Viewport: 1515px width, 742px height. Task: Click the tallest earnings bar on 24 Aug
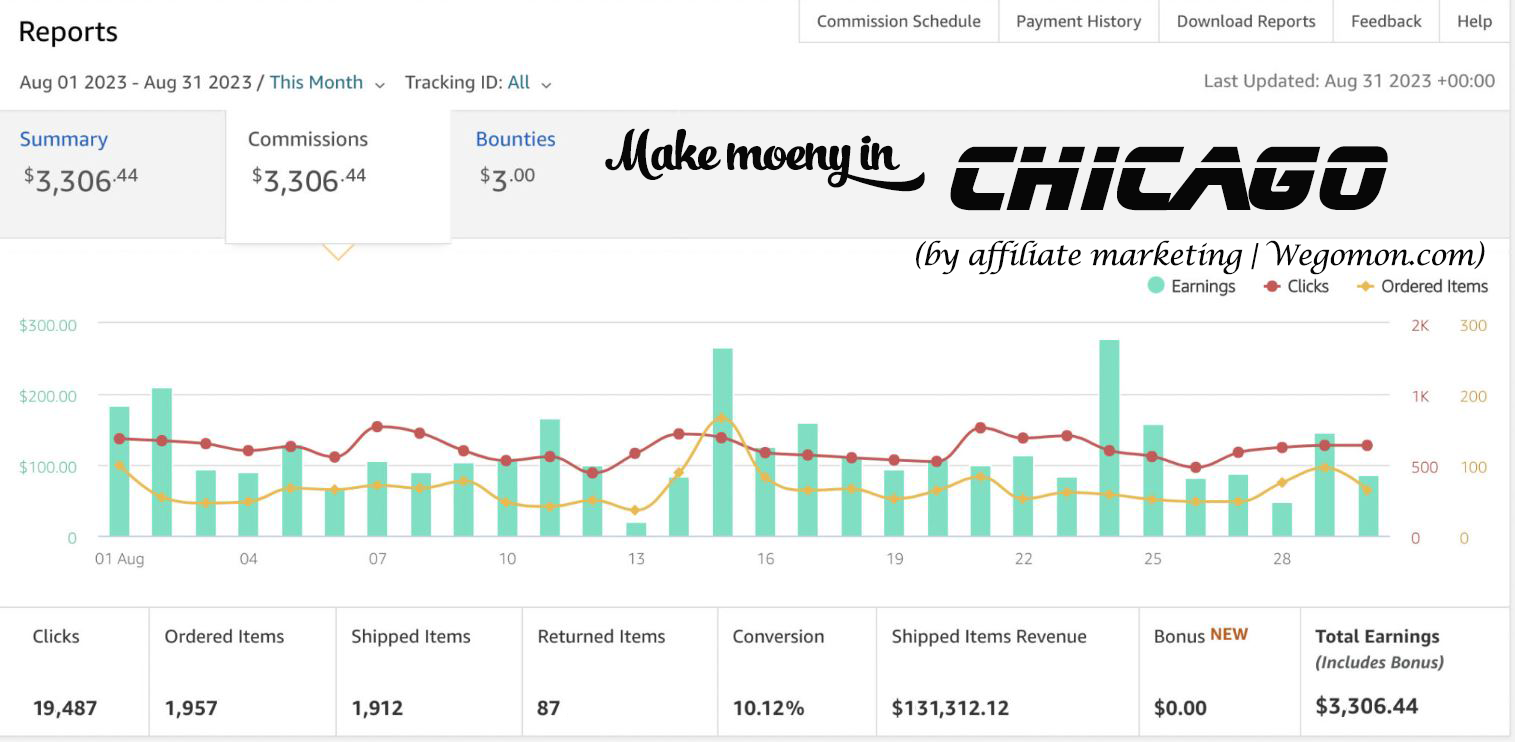point(1109,438)
